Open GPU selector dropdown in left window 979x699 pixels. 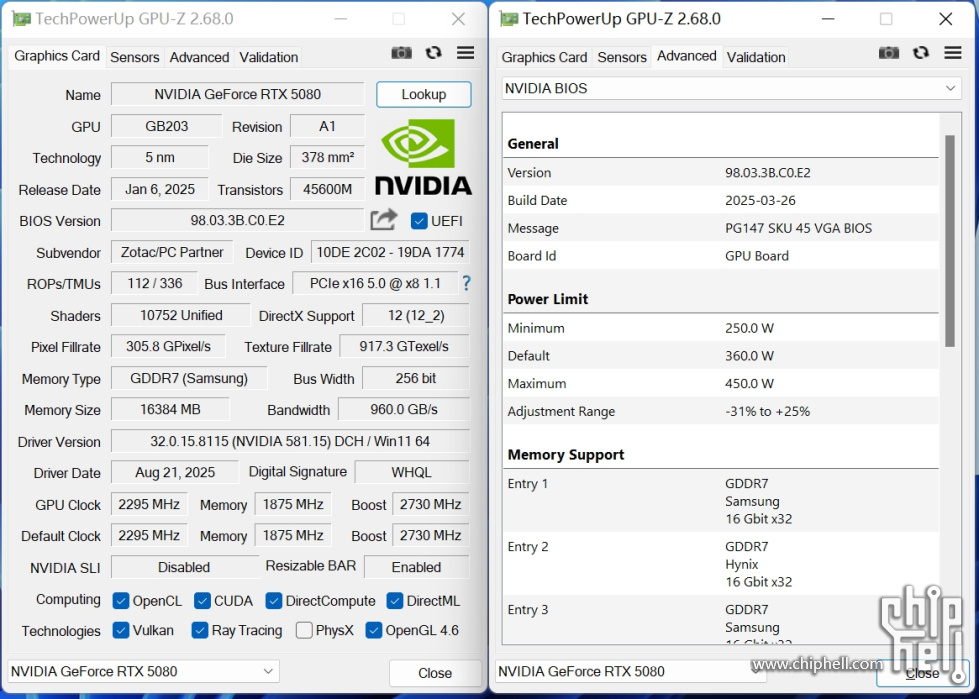tap(143, 672)
